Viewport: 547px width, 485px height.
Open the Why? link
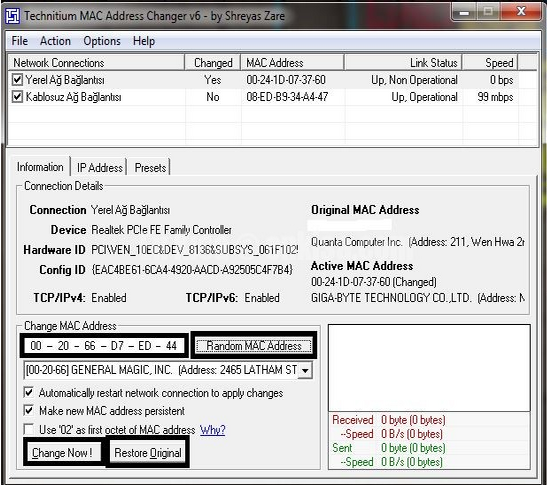(212, 430)
